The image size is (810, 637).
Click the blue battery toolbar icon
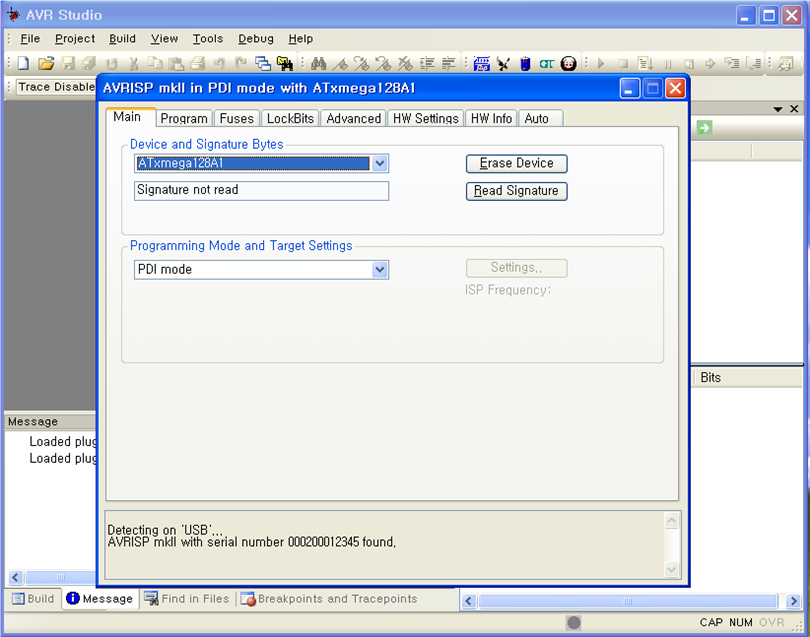click(x=525, y=64)
